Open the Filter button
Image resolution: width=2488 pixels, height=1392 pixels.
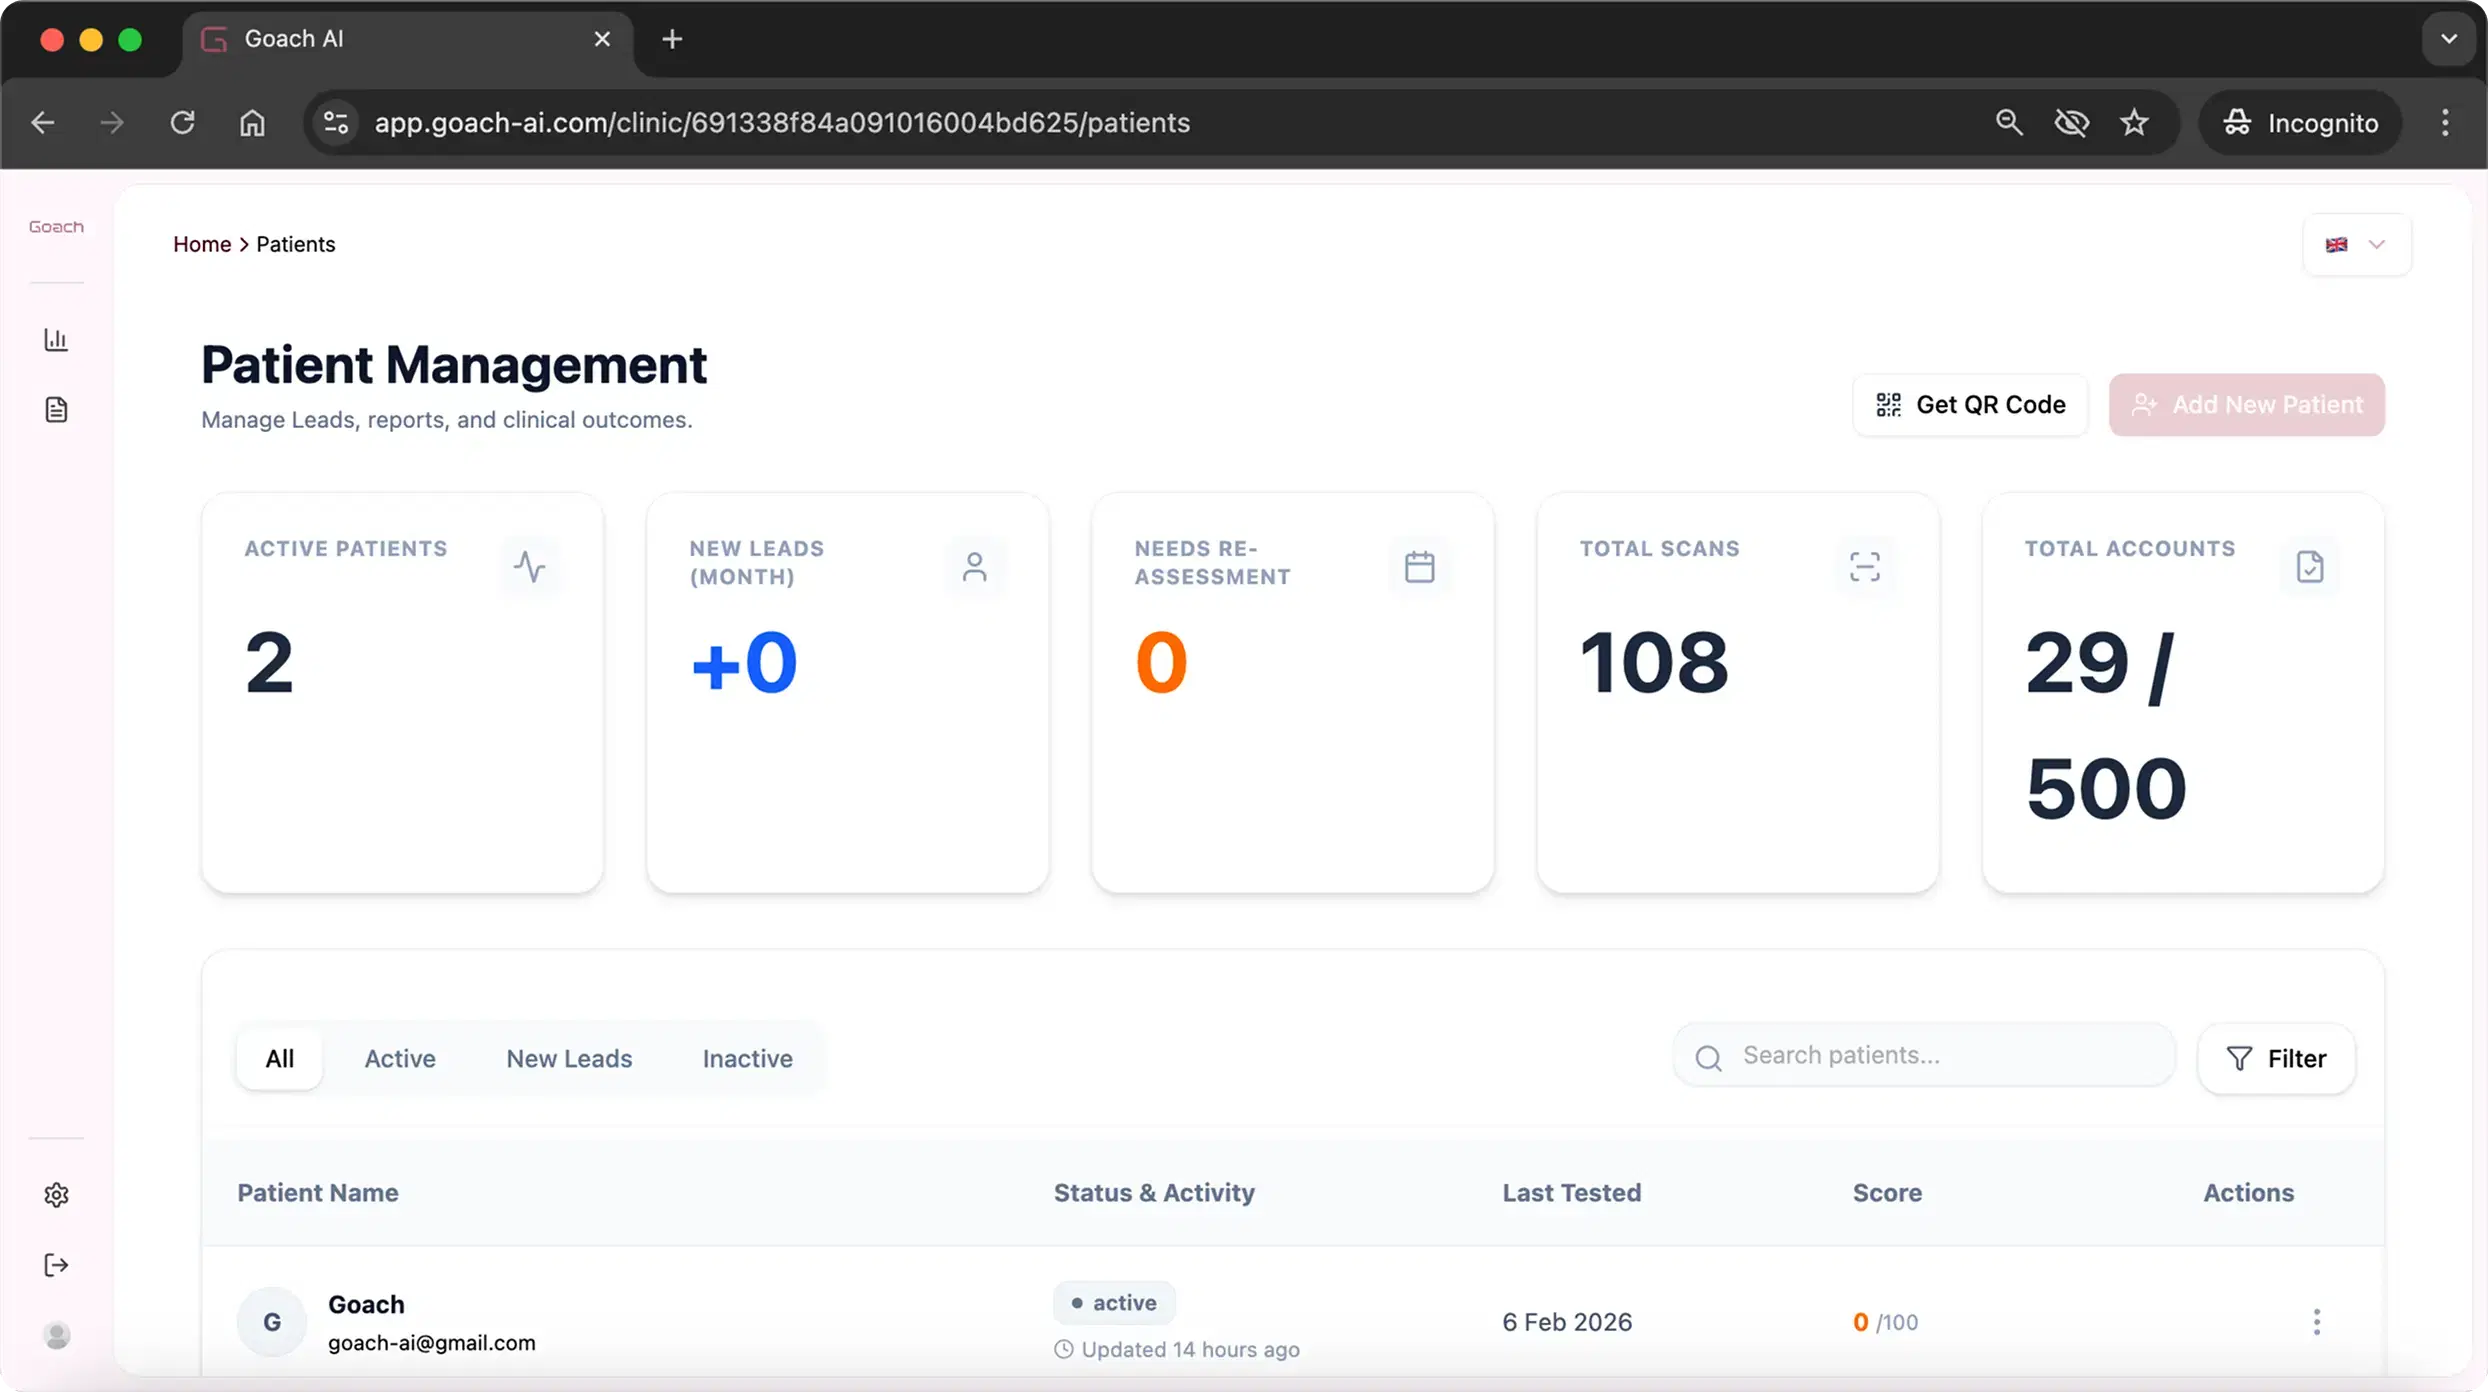coord(2276,1058)
